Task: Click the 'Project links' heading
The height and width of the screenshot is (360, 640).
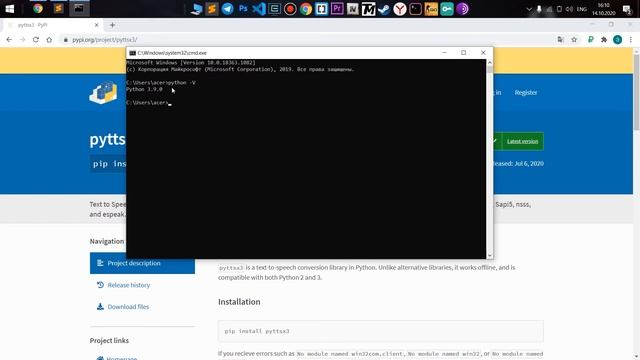Action: coord(109,340)
